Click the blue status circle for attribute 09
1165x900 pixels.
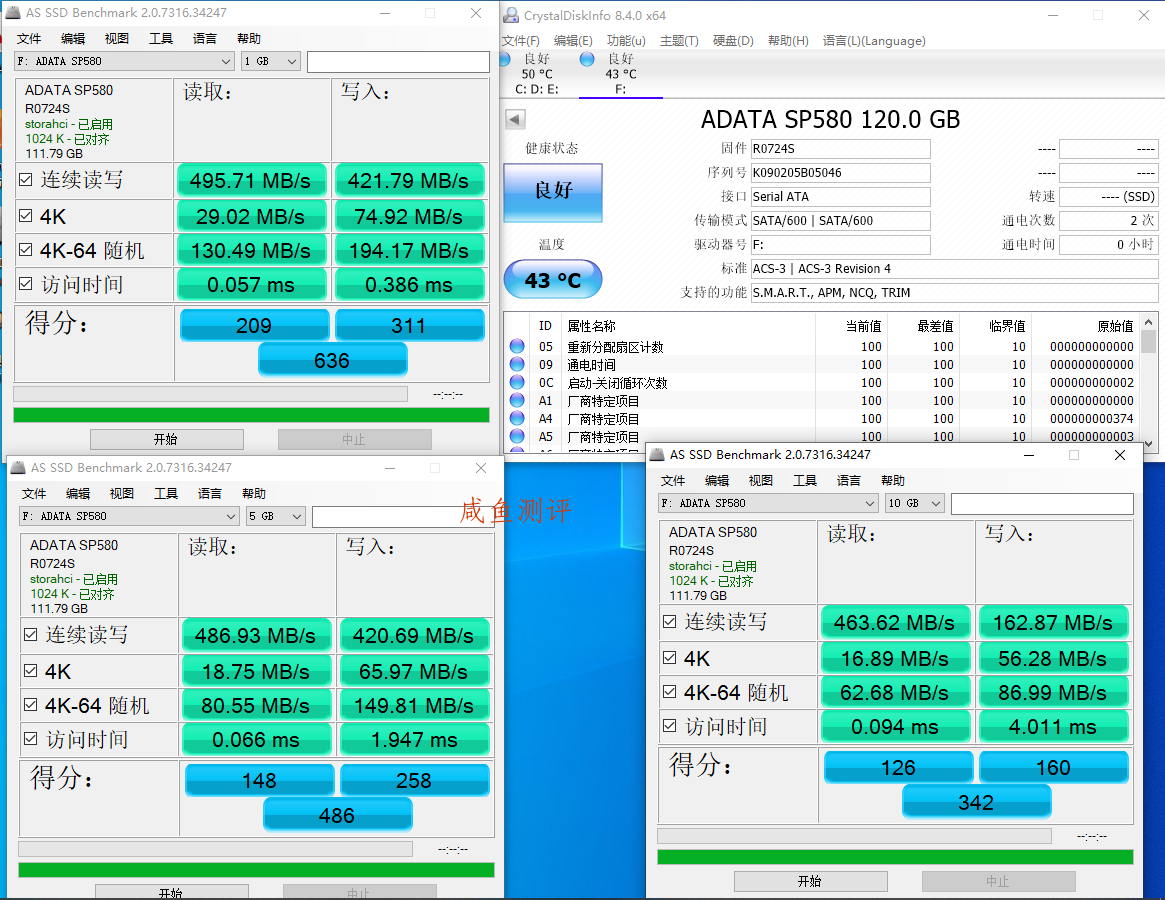tap(517, 364)
